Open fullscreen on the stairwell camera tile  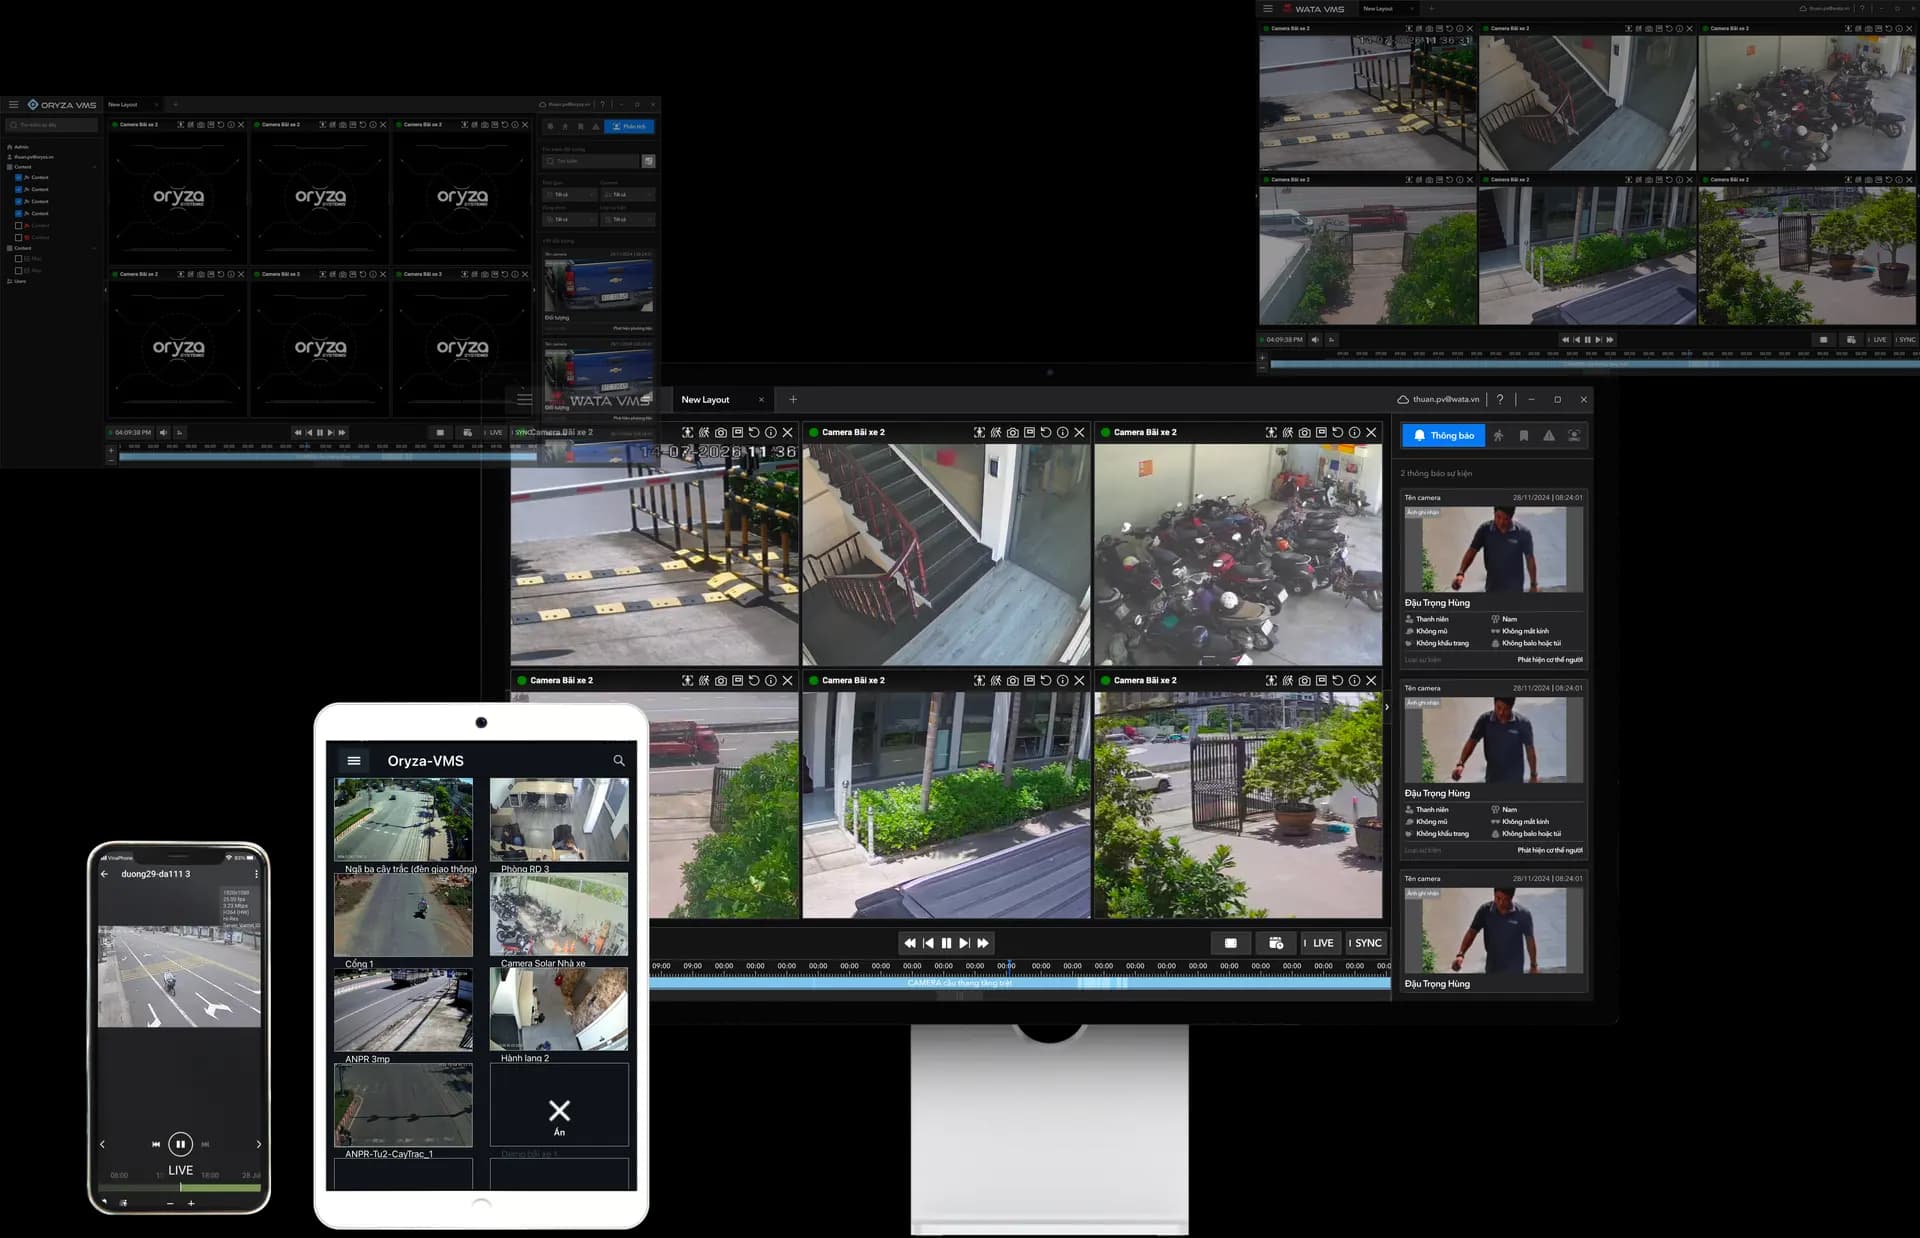click(979, 432)
